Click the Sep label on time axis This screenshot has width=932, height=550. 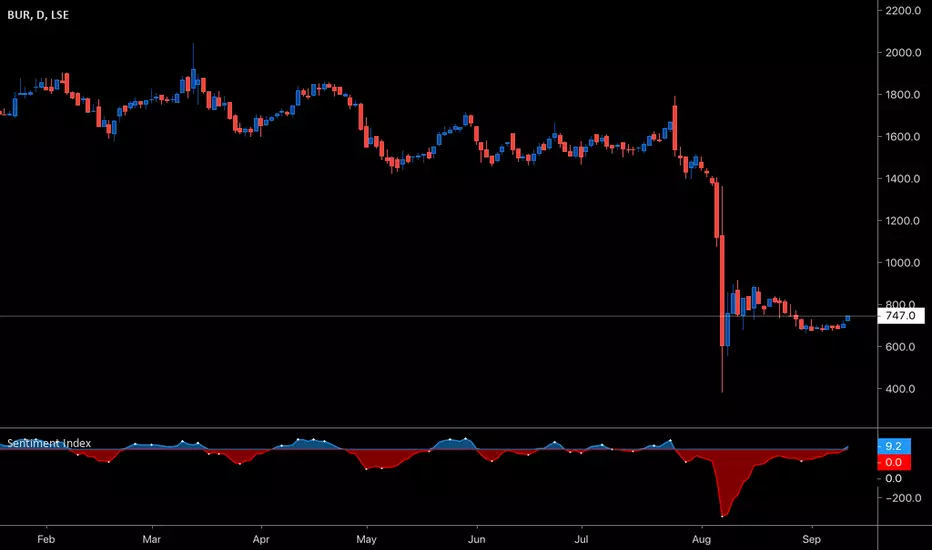pyautogui.click(x=811, y=539)
